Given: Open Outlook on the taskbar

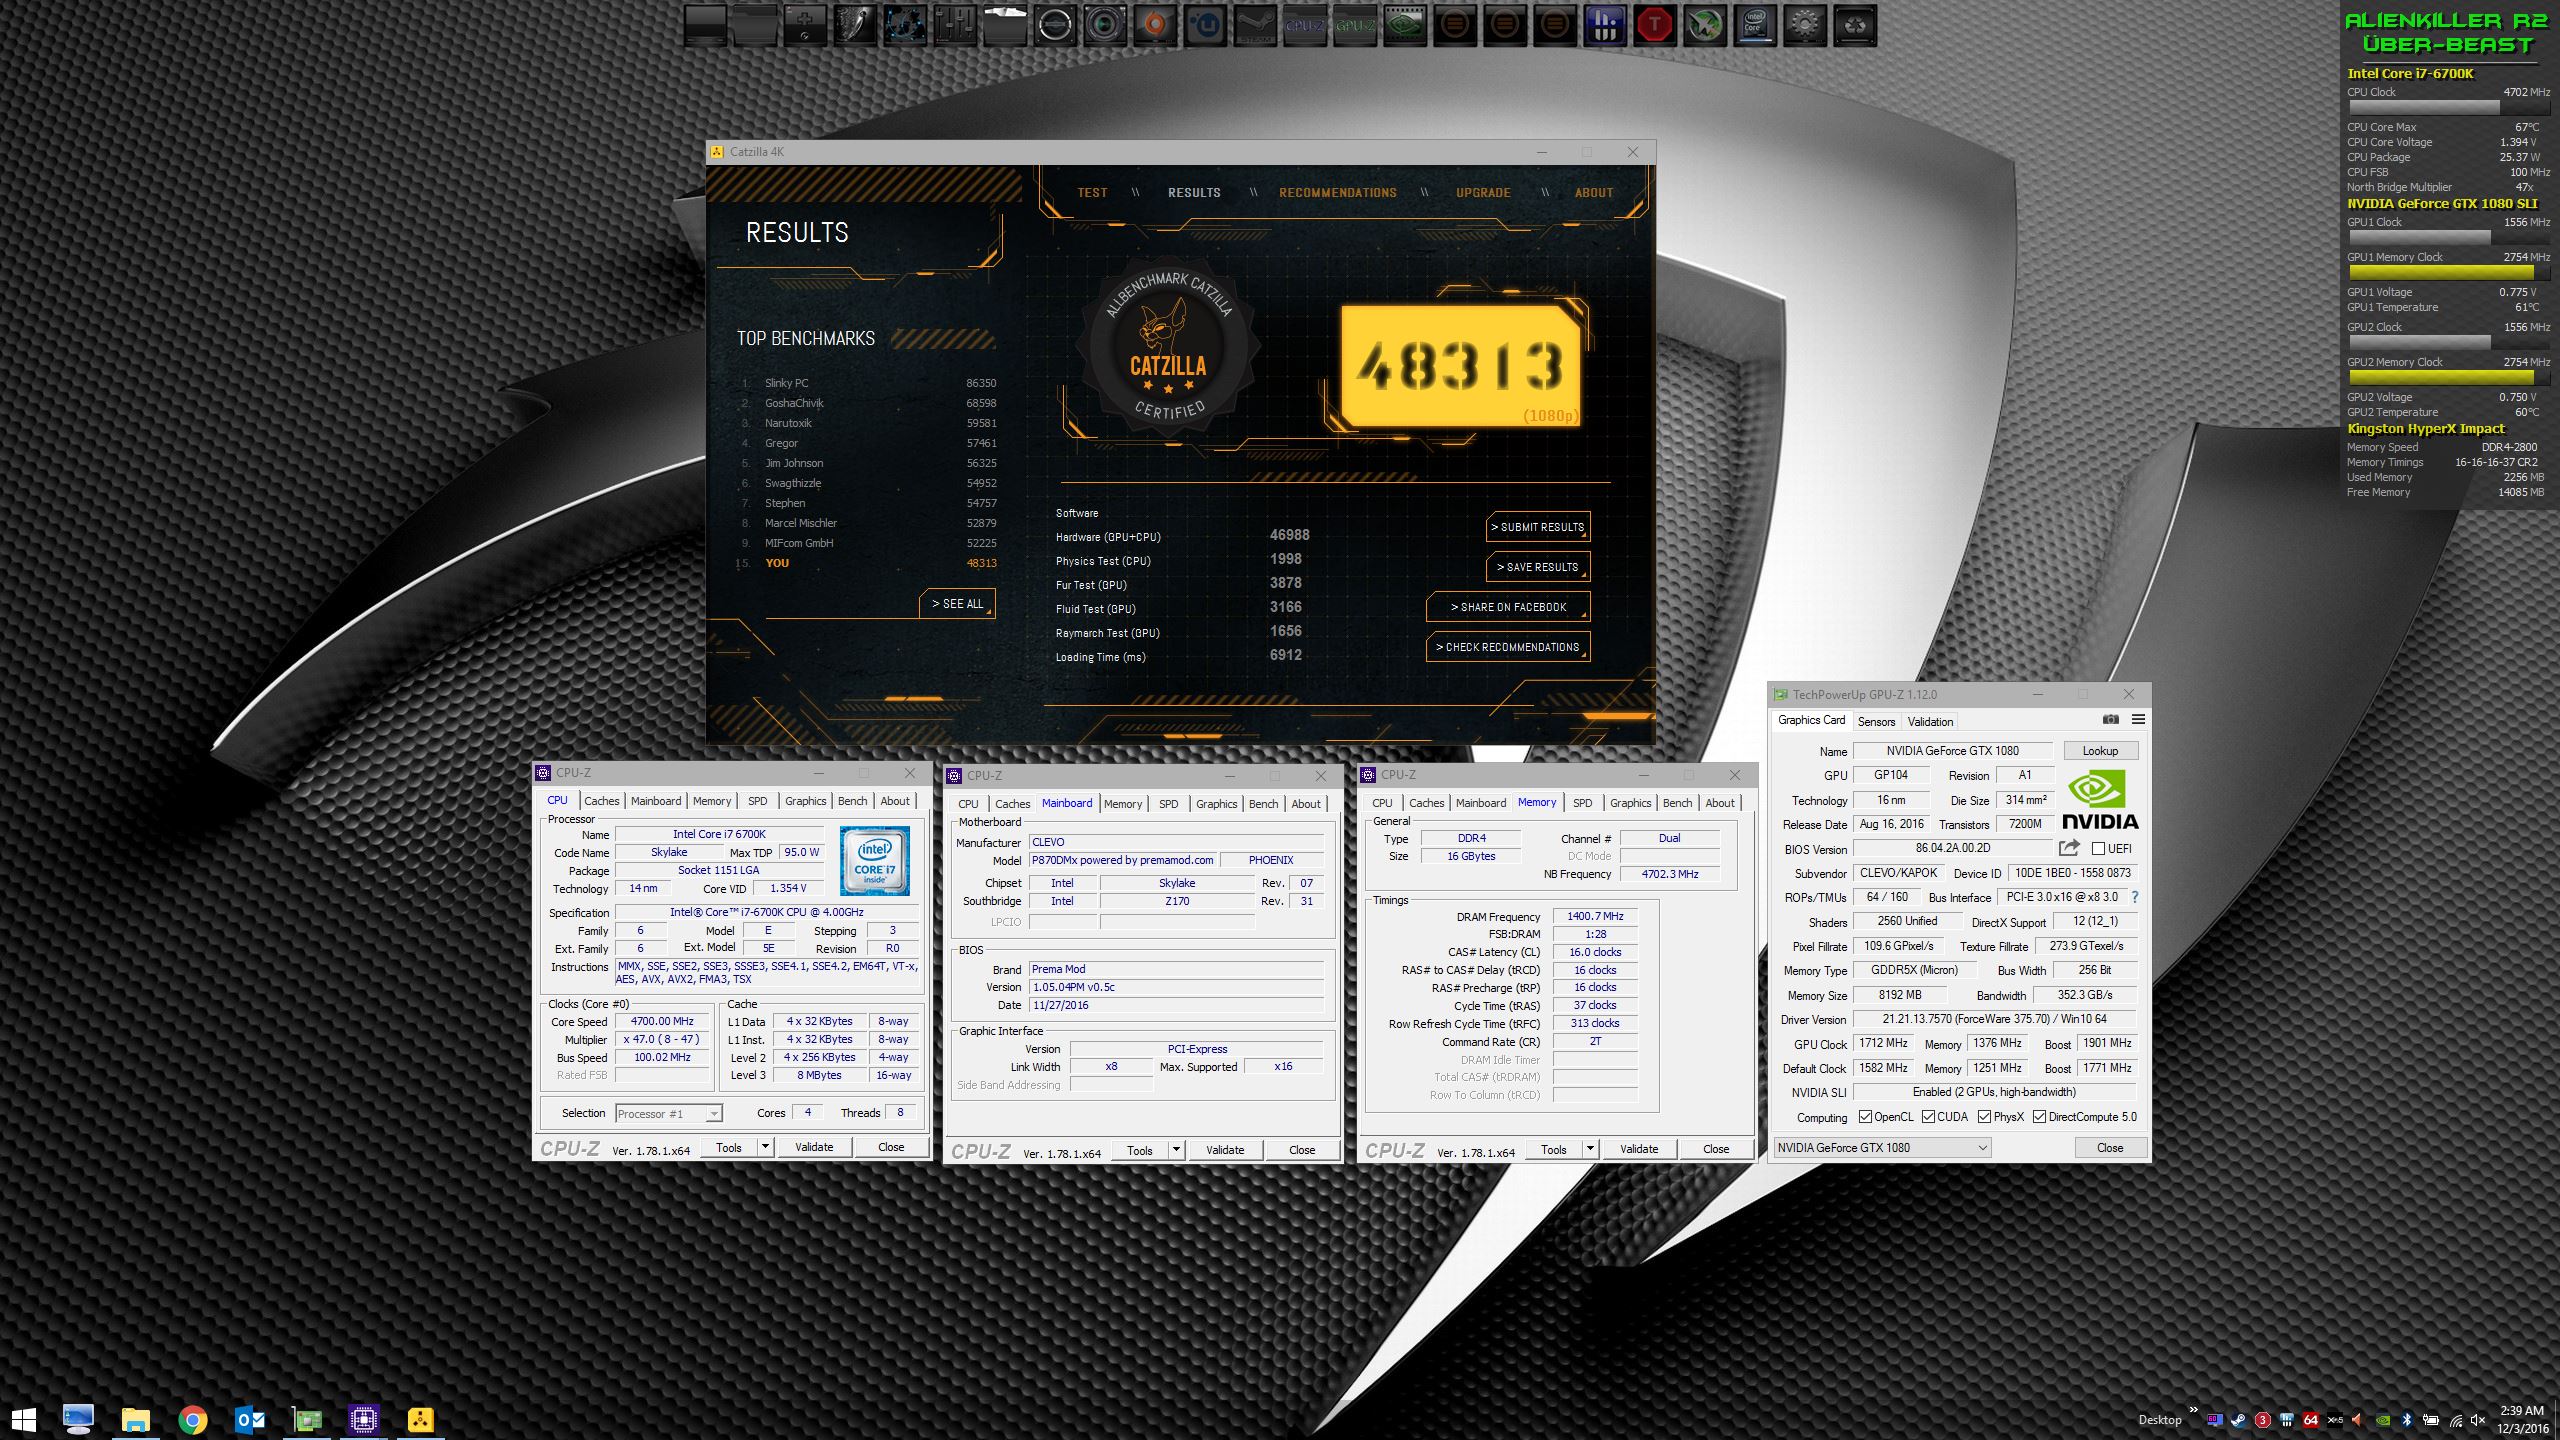Looking at the screenshot, I should coord(249,1419).
